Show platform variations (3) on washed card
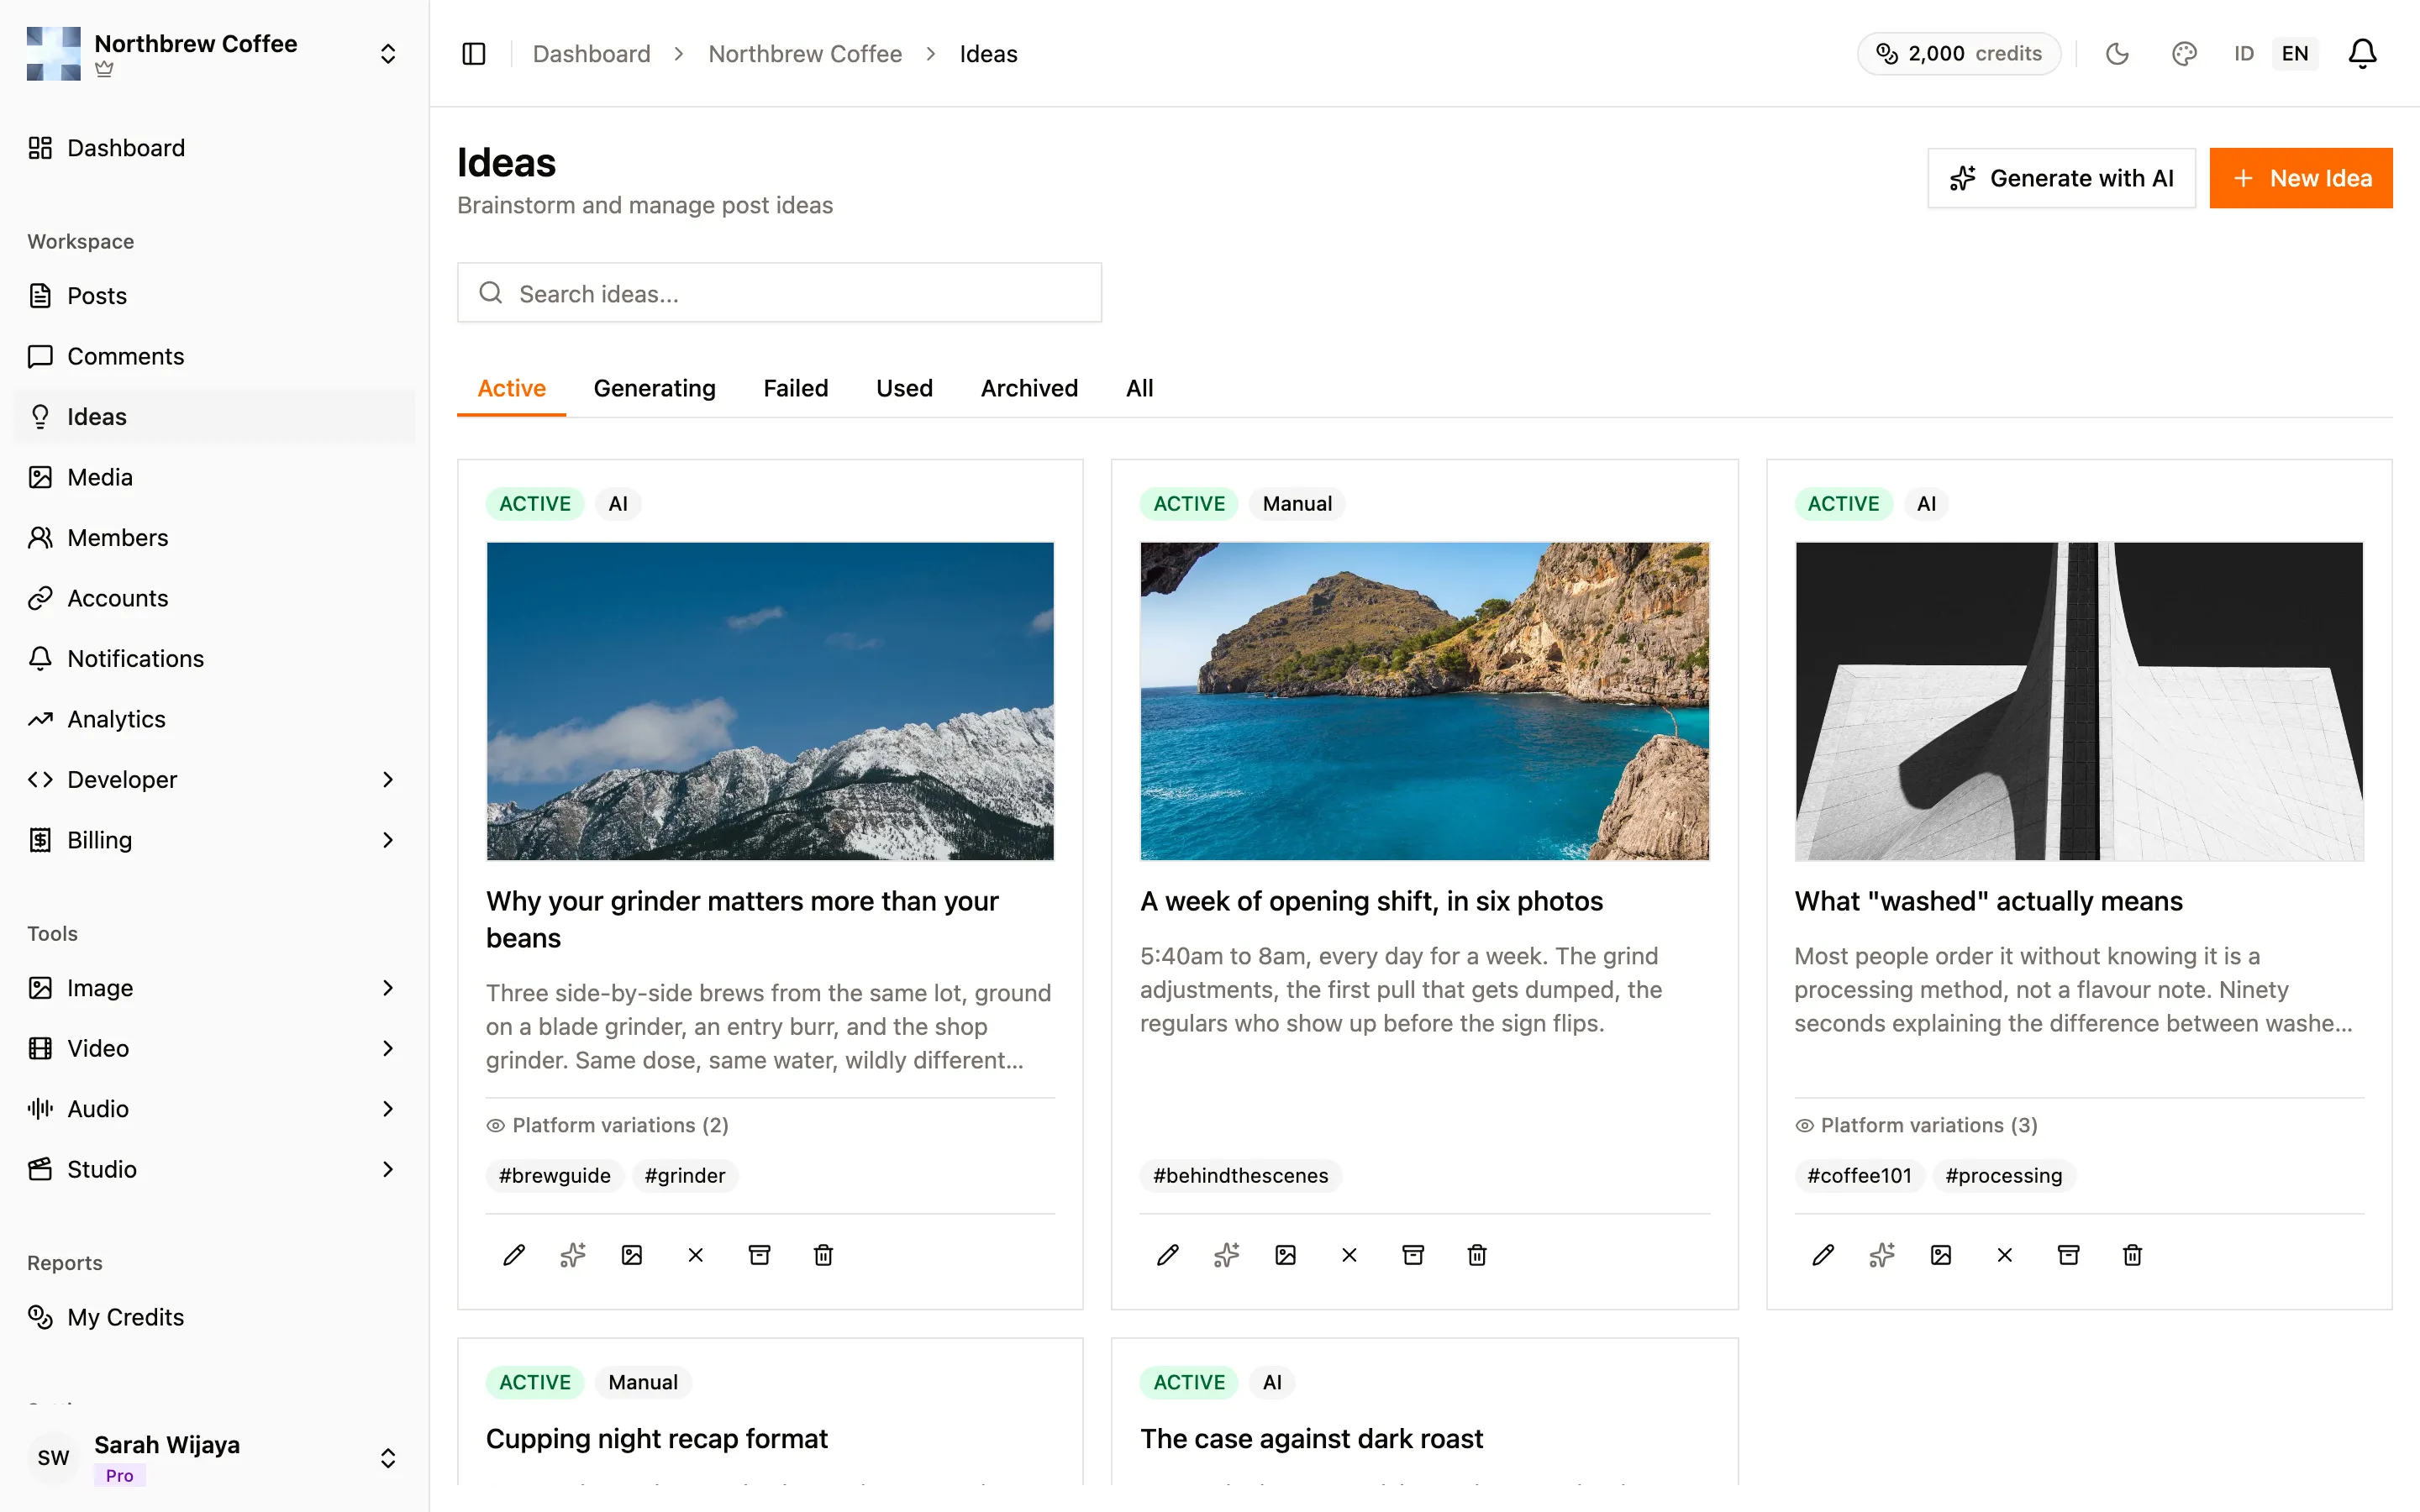The height and width of the screenshot is (1512, 2420). point(1917,1125)
